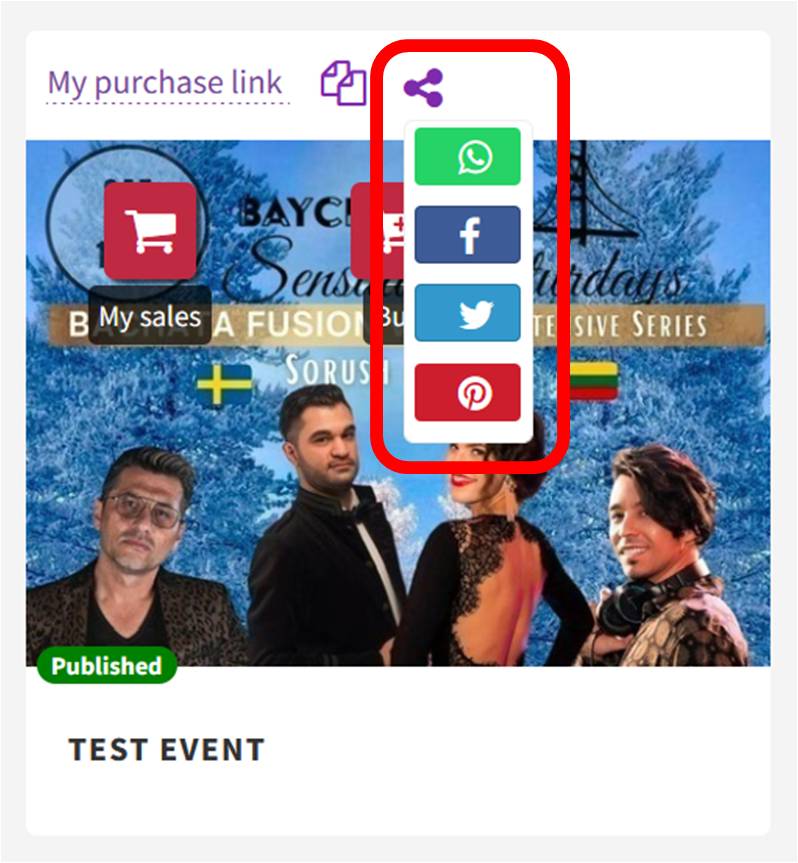Click the green Published status badge
The image size is (798, 863).
click(107, 665)
